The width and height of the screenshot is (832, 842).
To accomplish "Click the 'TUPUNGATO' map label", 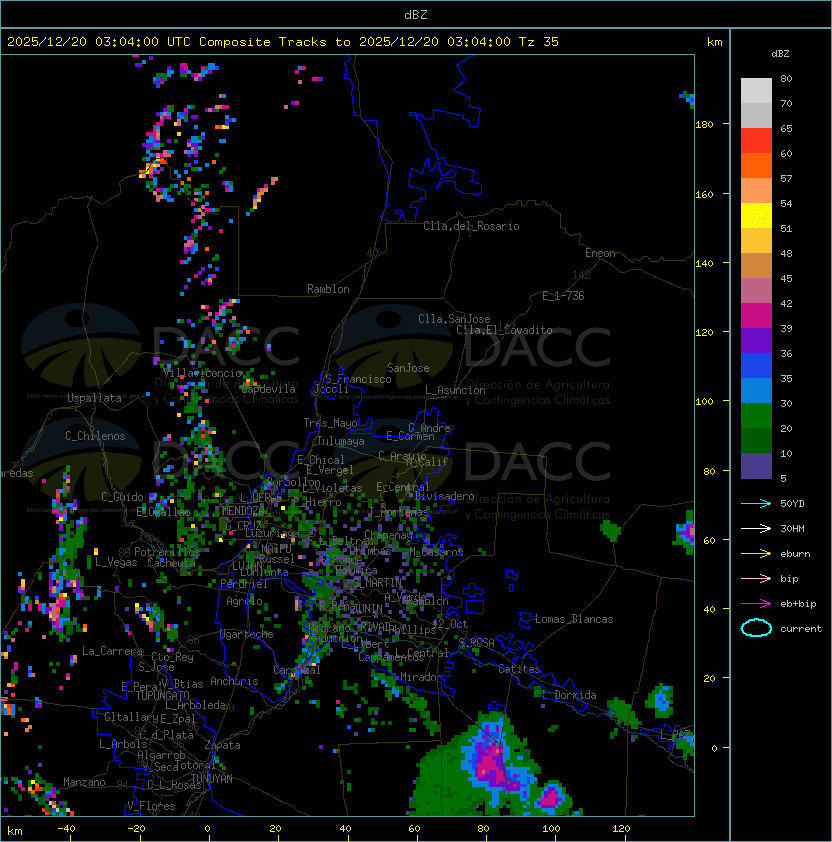I will (162, 695).
